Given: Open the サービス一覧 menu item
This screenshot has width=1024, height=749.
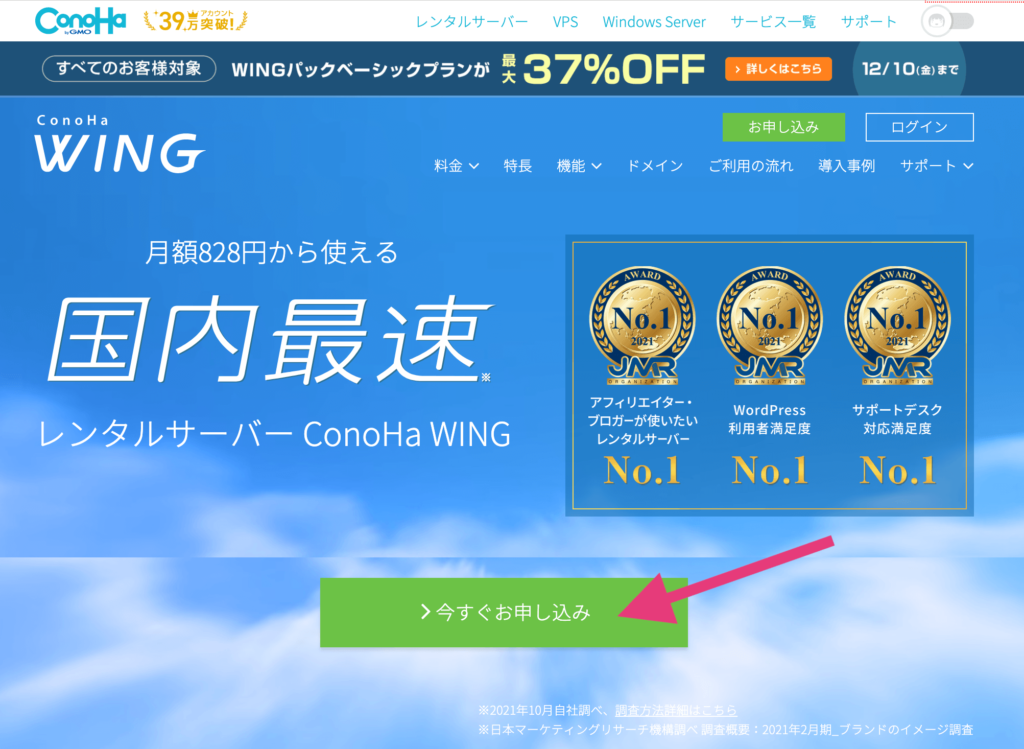Looking at the screenshot, I should click(773, 22).
